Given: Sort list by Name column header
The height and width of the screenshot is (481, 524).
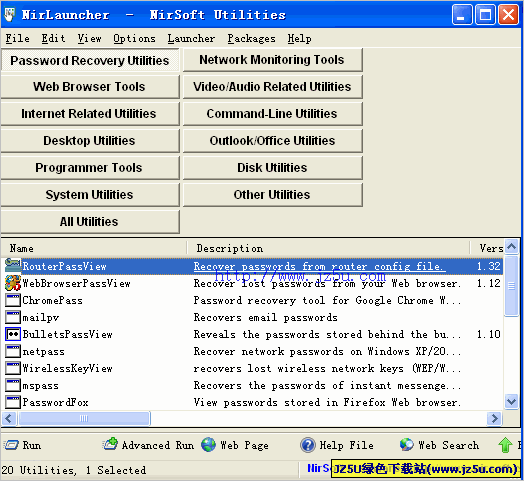Looking at the screenshot, I should click(x=94, y=248).
